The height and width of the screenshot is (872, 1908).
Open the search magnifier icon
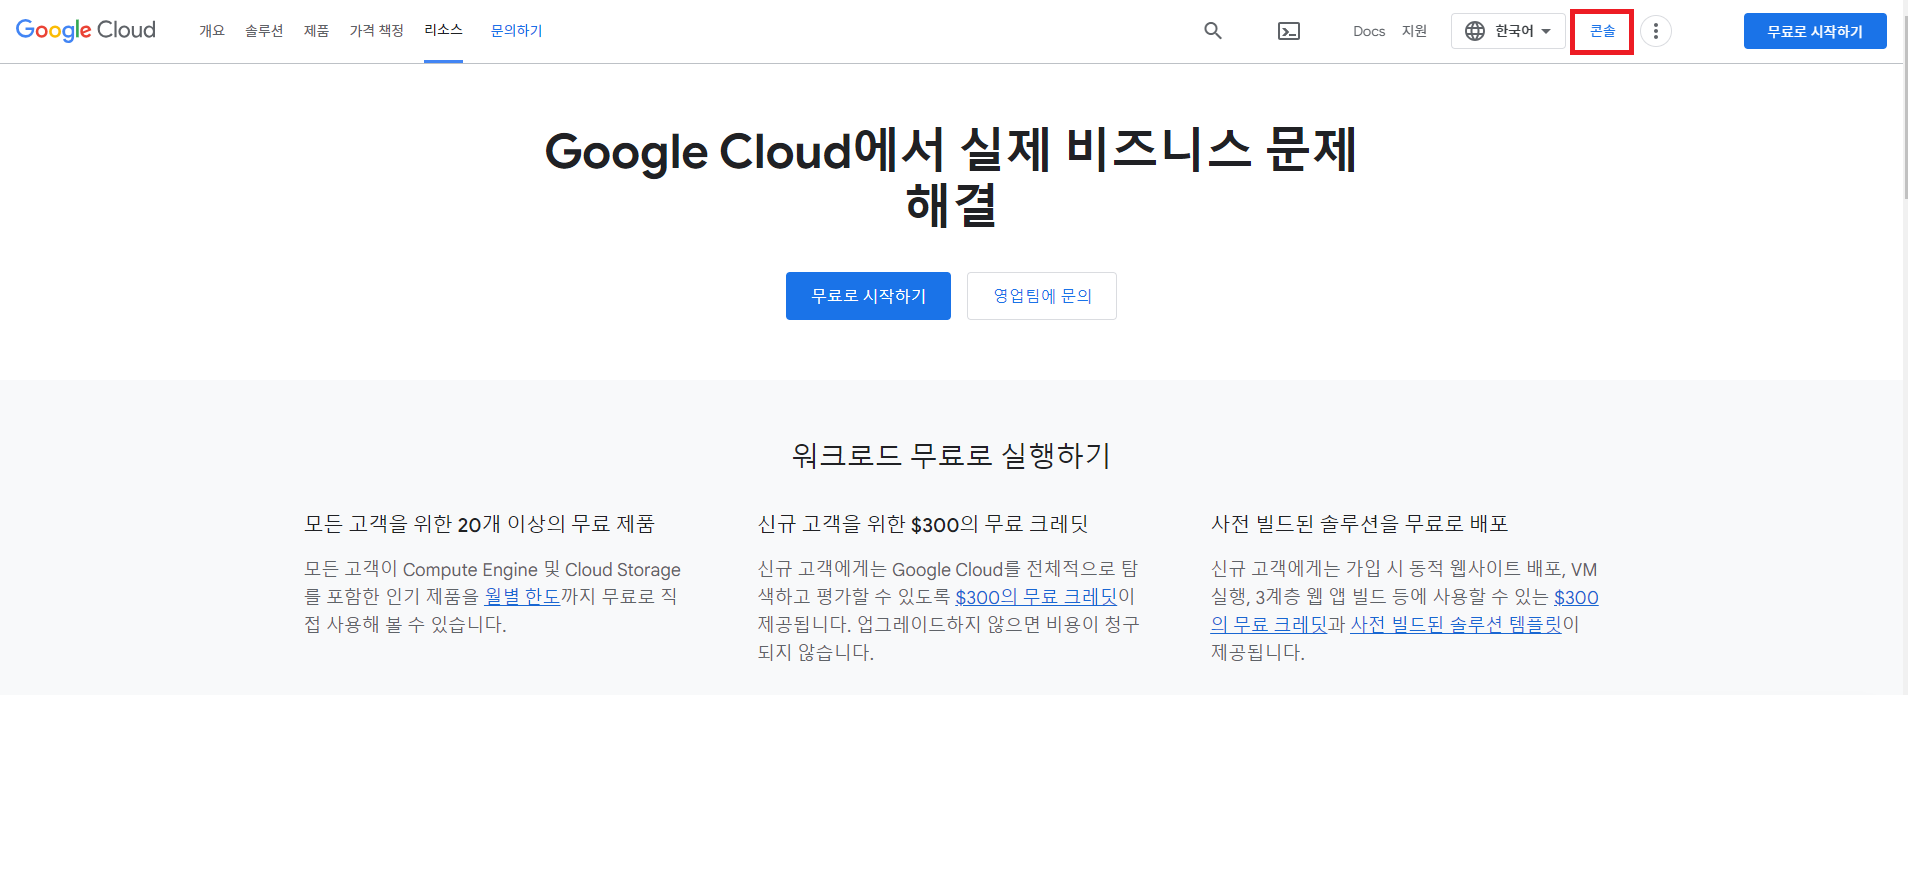click(x=1213, y=31)
